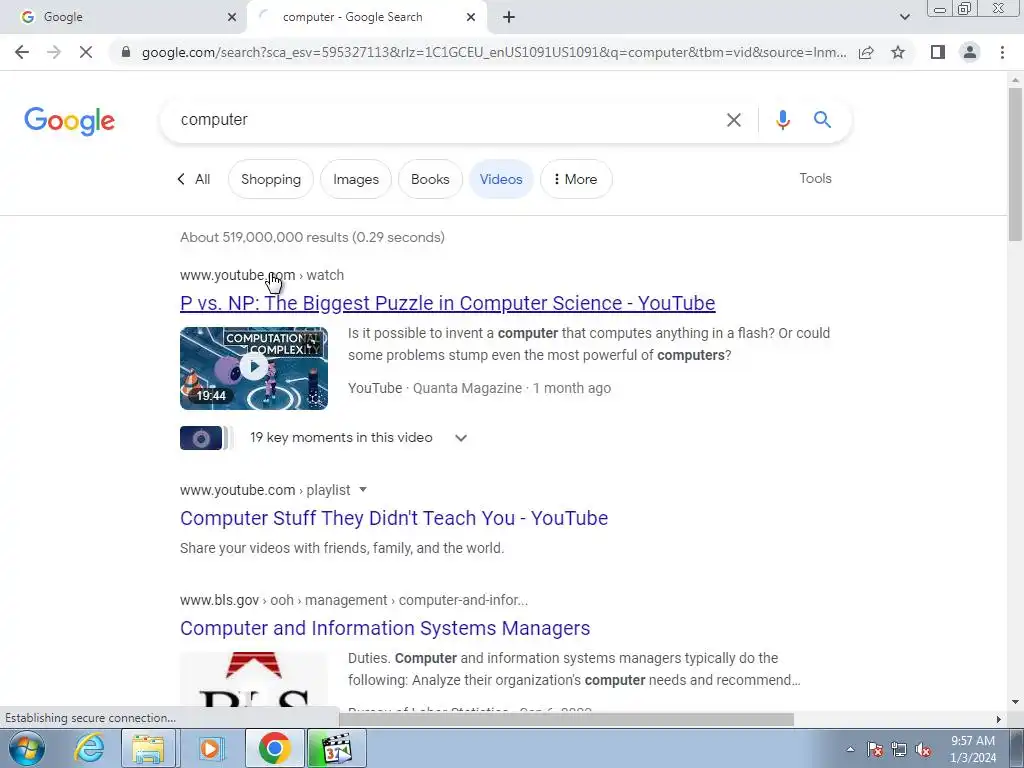The height and width of the screenshot is (768, 1024).
Task: Open the Chrome three-dot menu
Action: [1002, 52]
